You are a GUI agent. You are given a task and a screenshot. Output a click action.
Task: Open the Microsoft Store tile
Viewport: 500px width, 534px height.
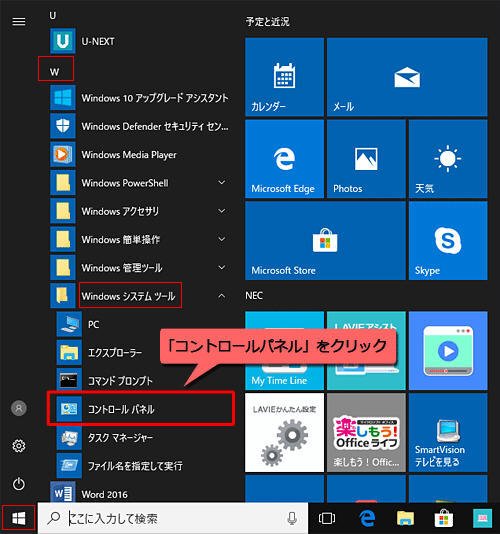325,240
